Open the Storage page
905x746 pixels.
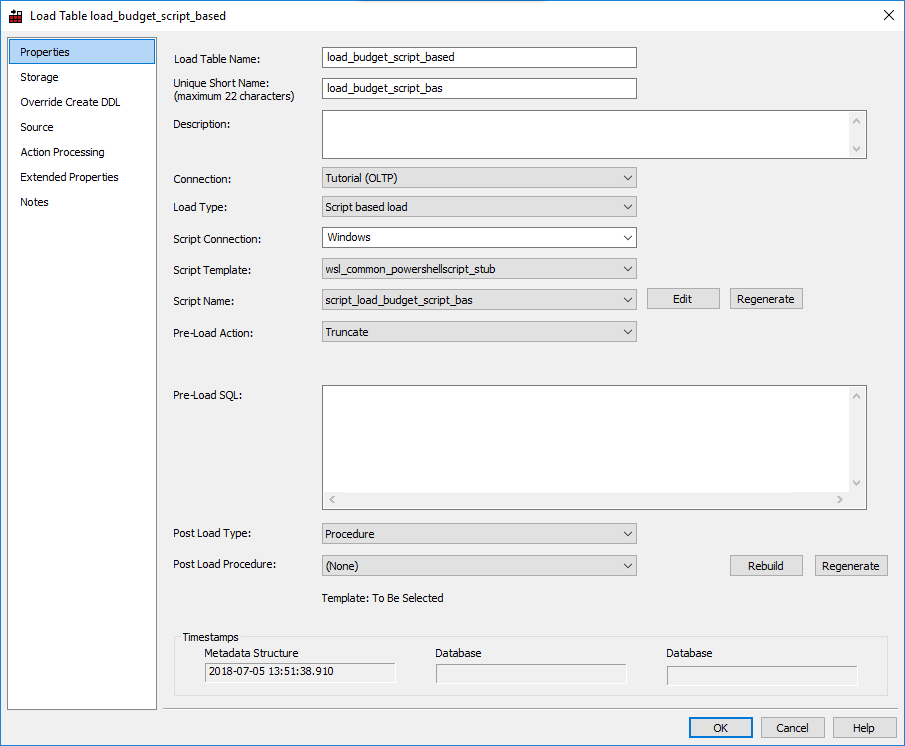40,77
